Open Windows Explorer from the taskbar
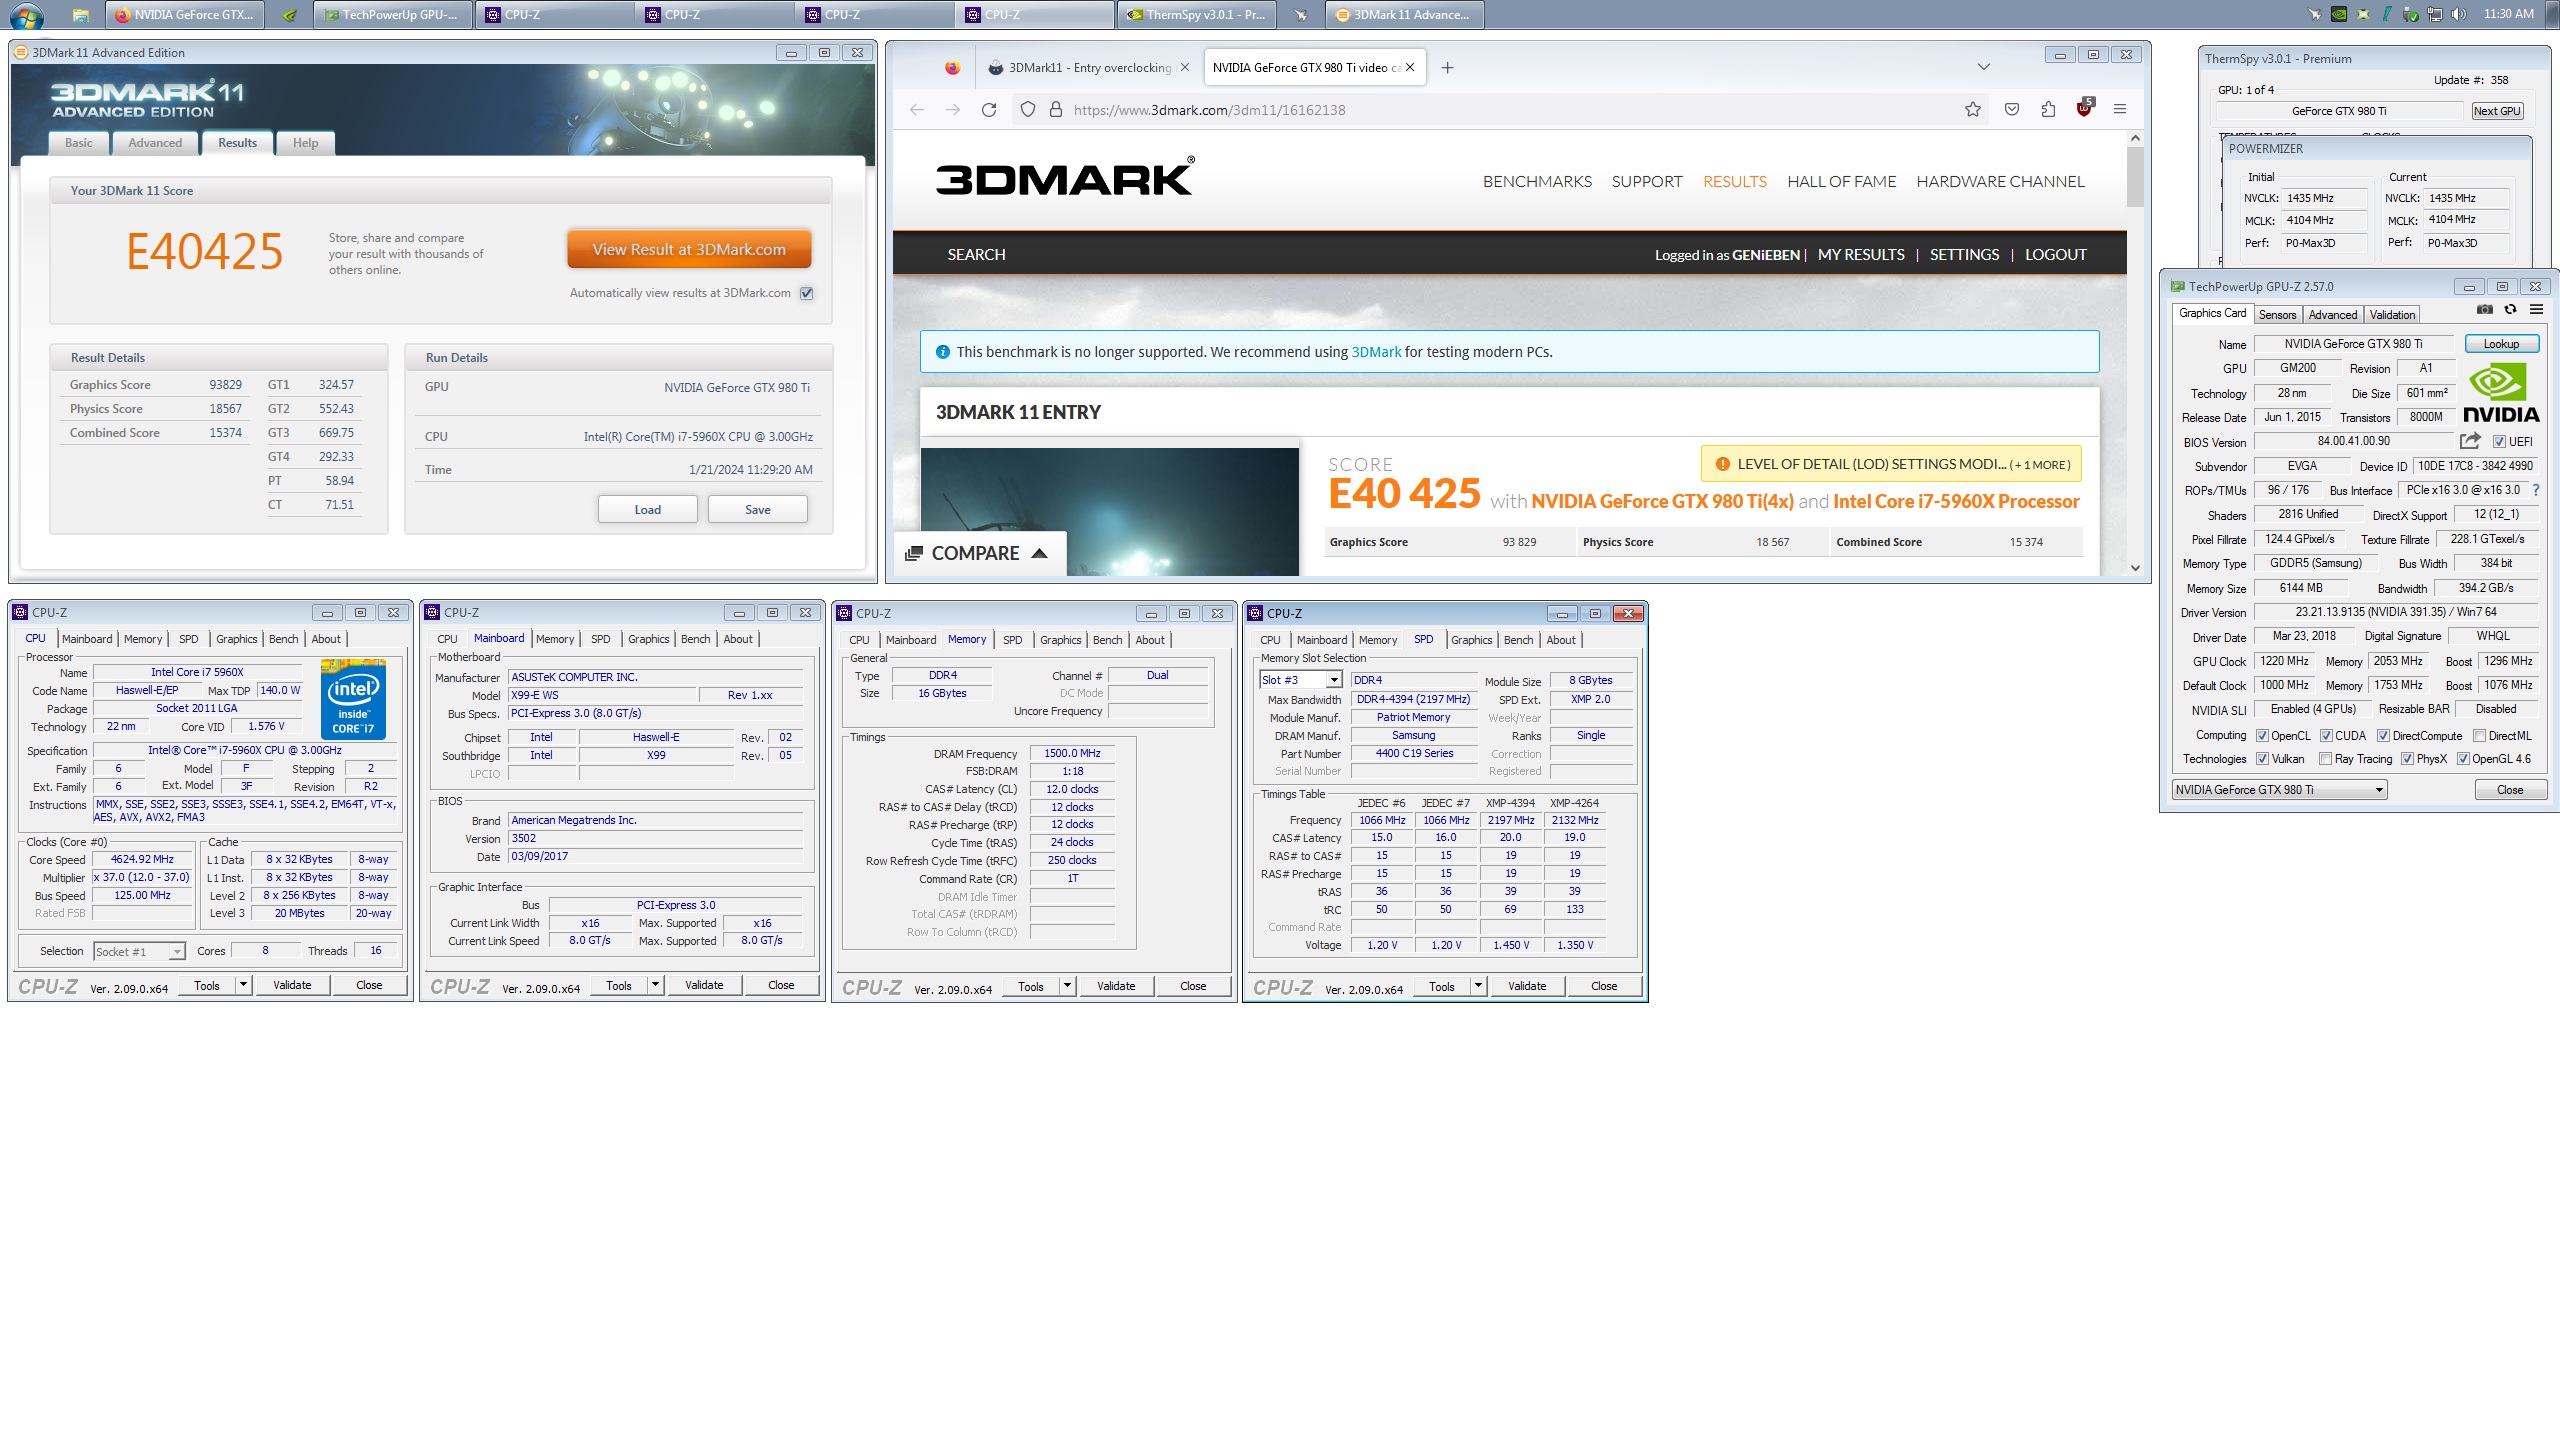The height and width of the screenshot is (1440, 2560). click(x=81, y=15)
